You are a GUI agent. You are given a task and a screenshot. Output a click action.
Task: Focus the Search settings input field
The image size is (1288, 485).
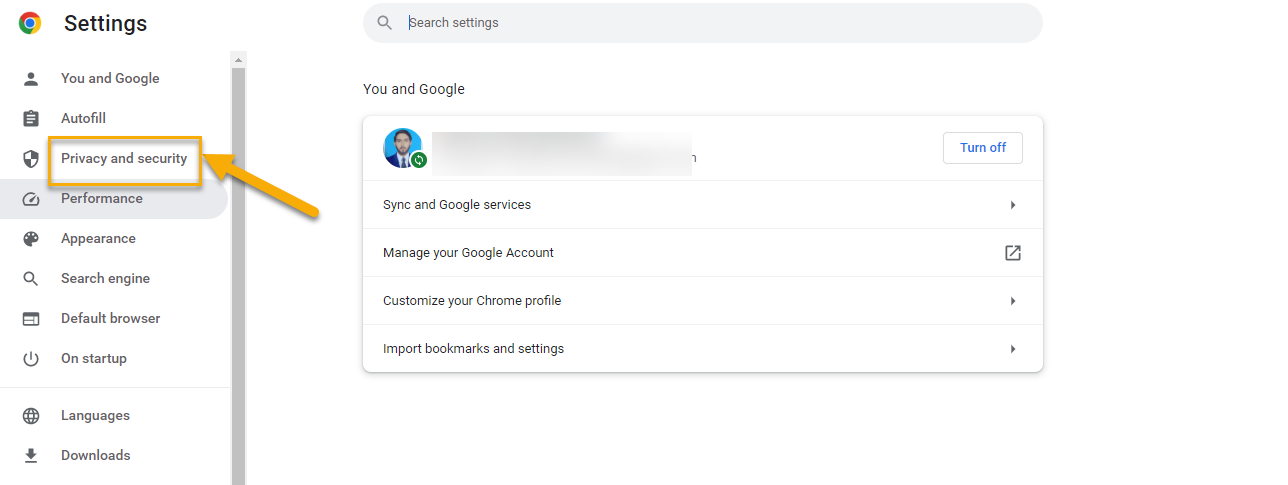tap(703, 22)
